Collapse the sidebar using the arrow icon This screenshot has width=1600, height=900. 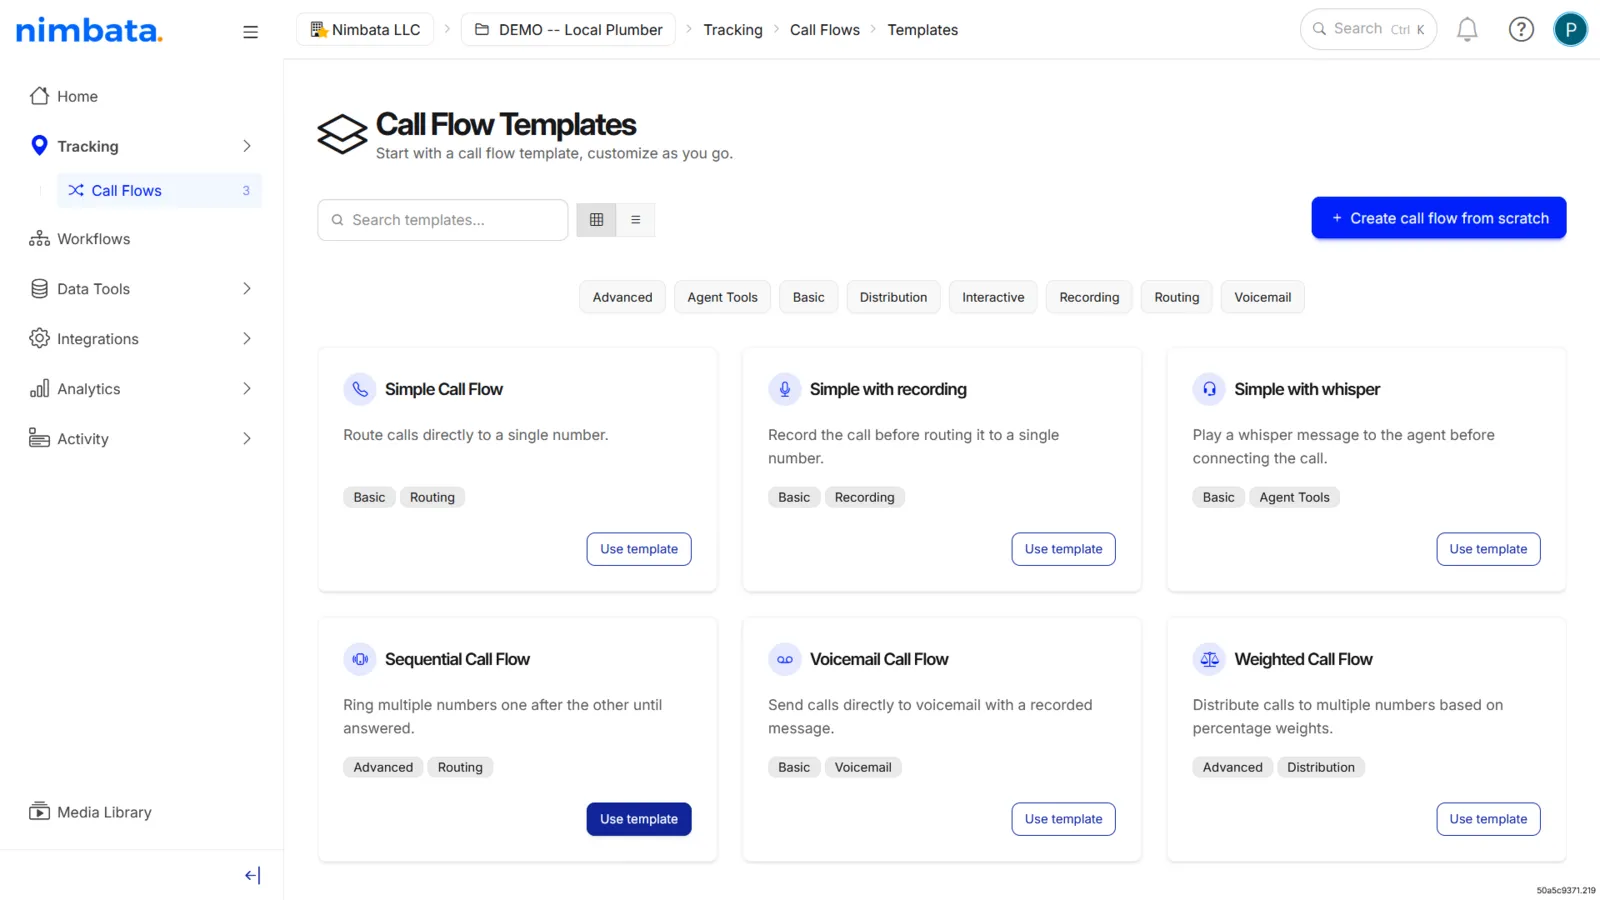(252, 875)
